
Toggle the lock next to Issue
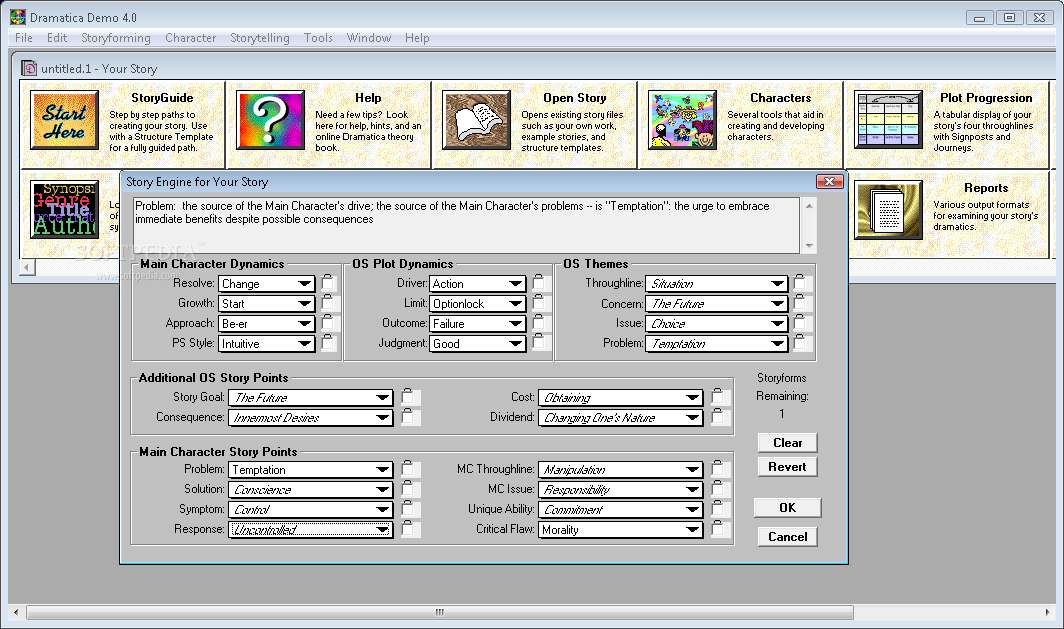point(799,322)
